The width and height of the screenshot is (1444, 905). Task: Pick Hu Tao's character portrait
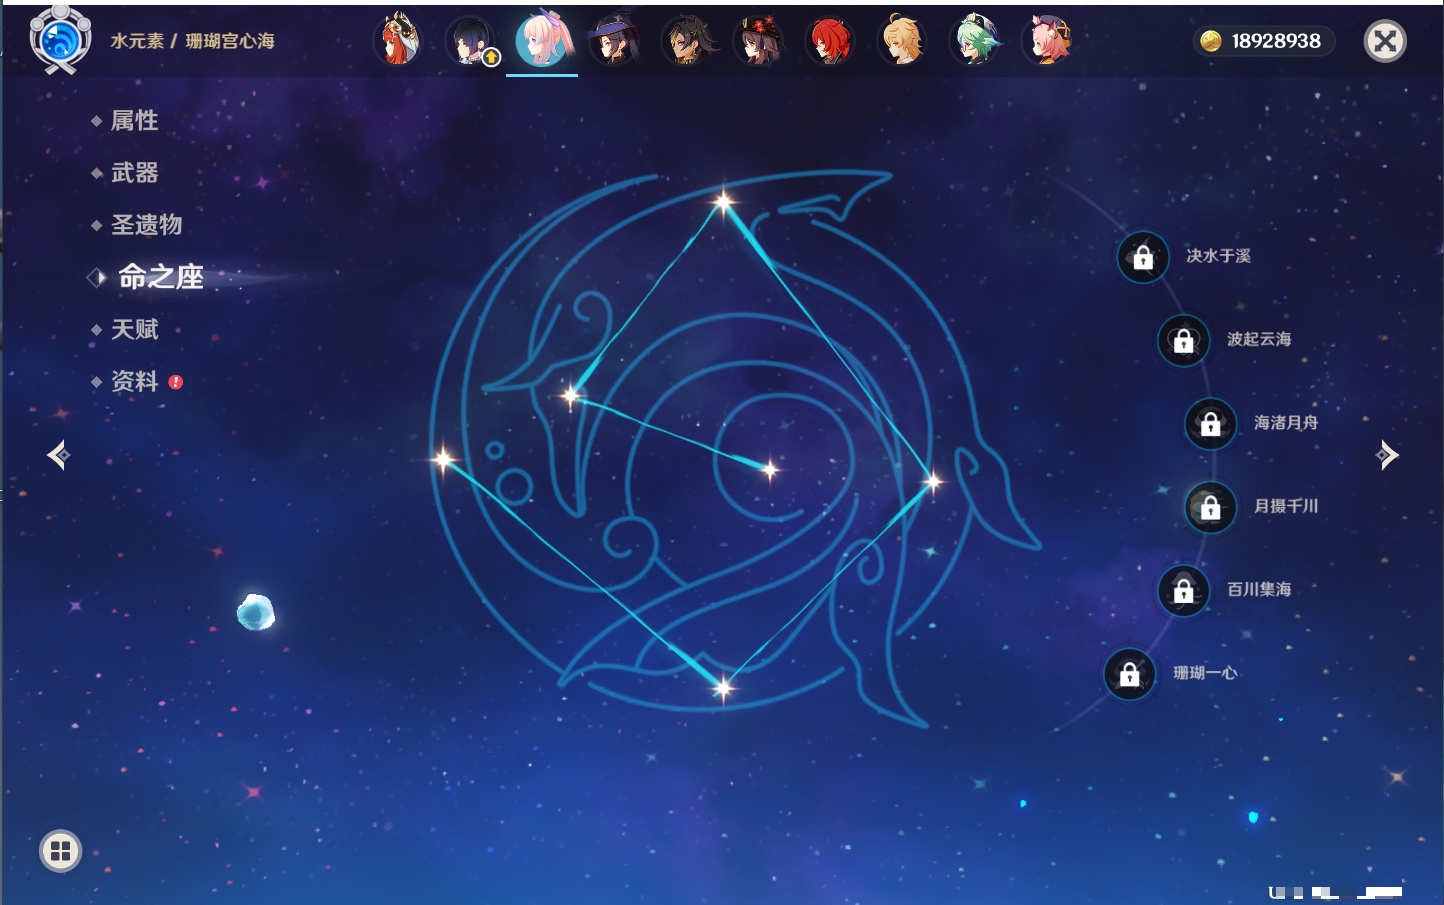[759, 41]
